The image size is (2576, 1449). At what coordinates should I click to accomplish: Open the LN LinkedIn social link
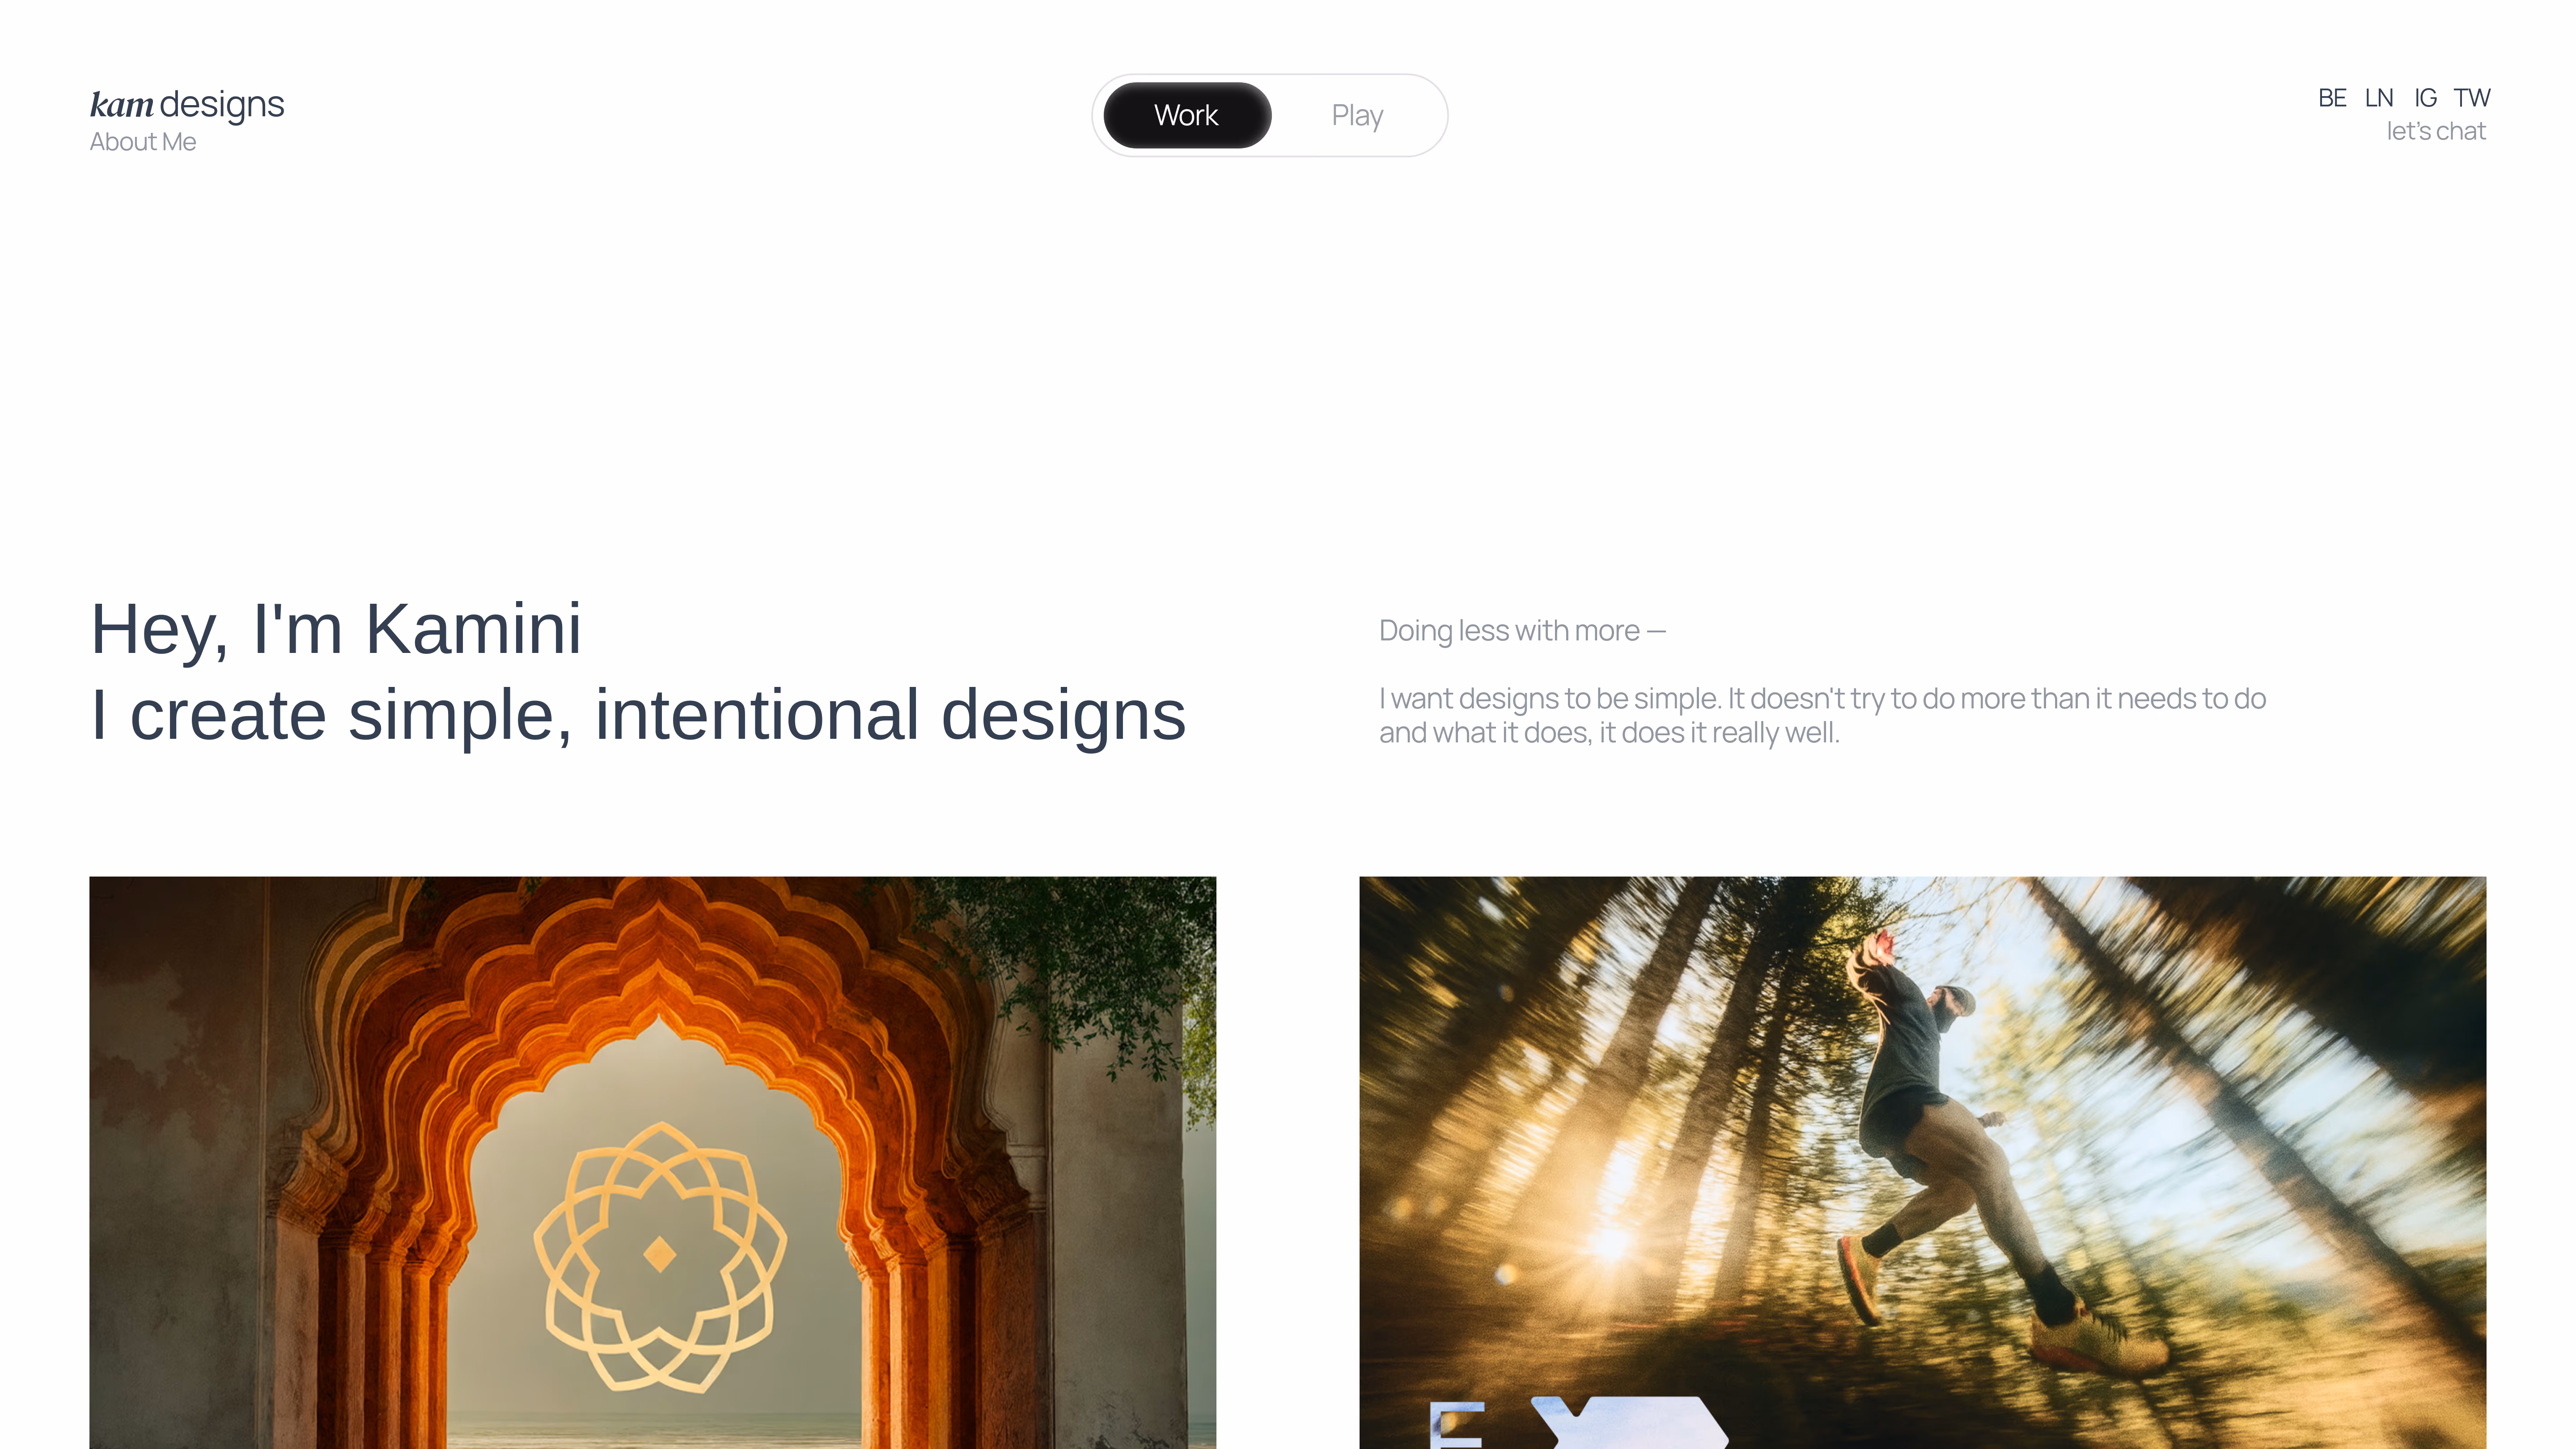tap(2379, 98)
